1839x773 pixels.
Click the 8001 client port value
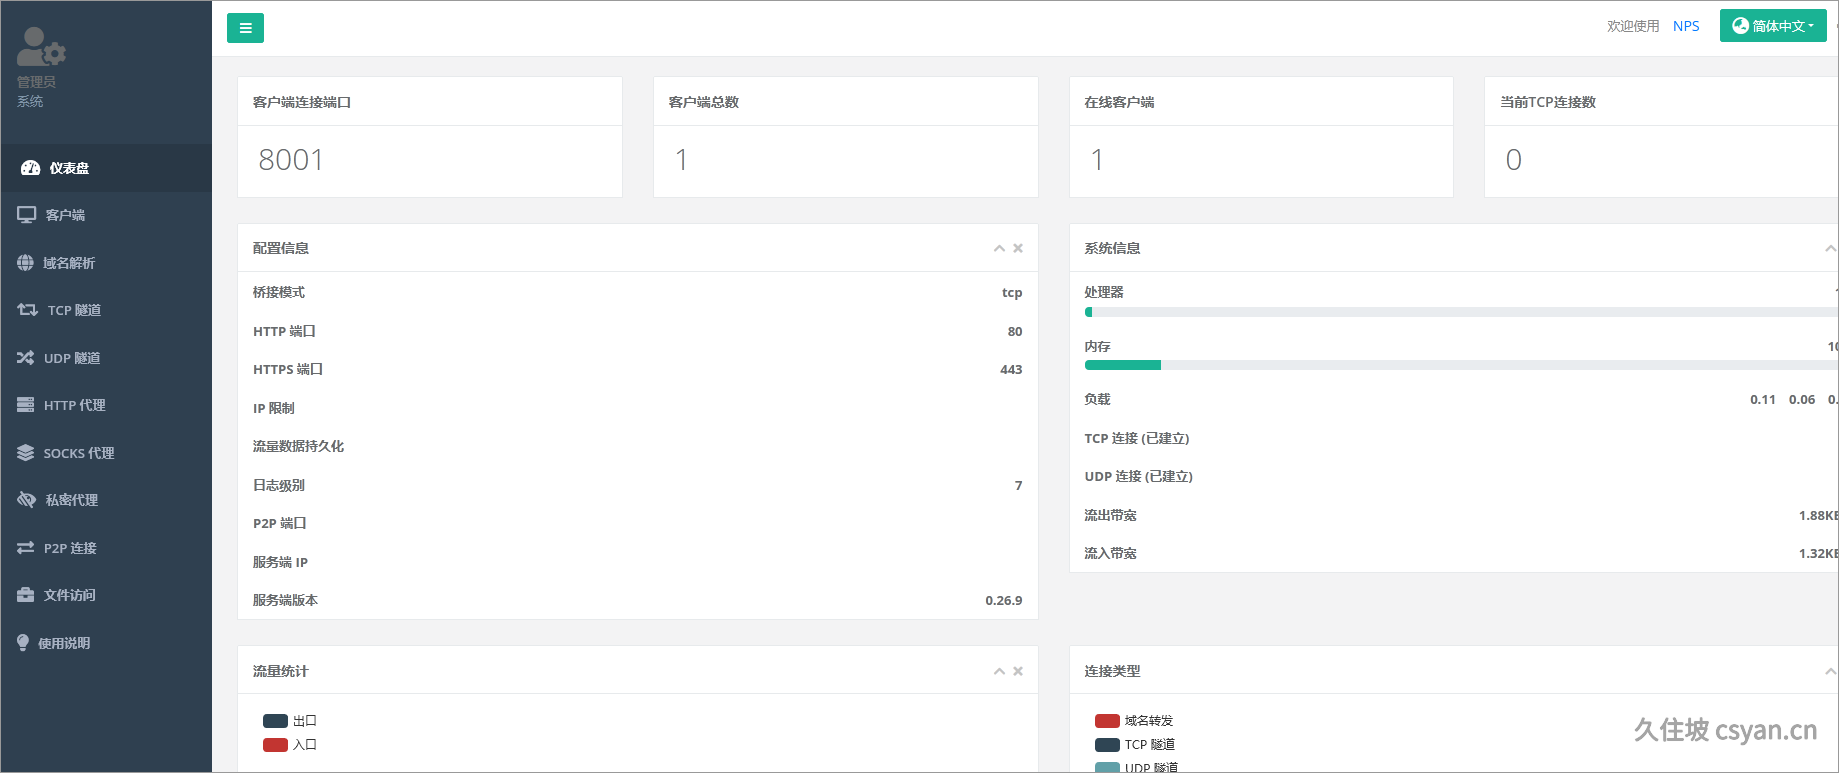click(x=291, y=160)
